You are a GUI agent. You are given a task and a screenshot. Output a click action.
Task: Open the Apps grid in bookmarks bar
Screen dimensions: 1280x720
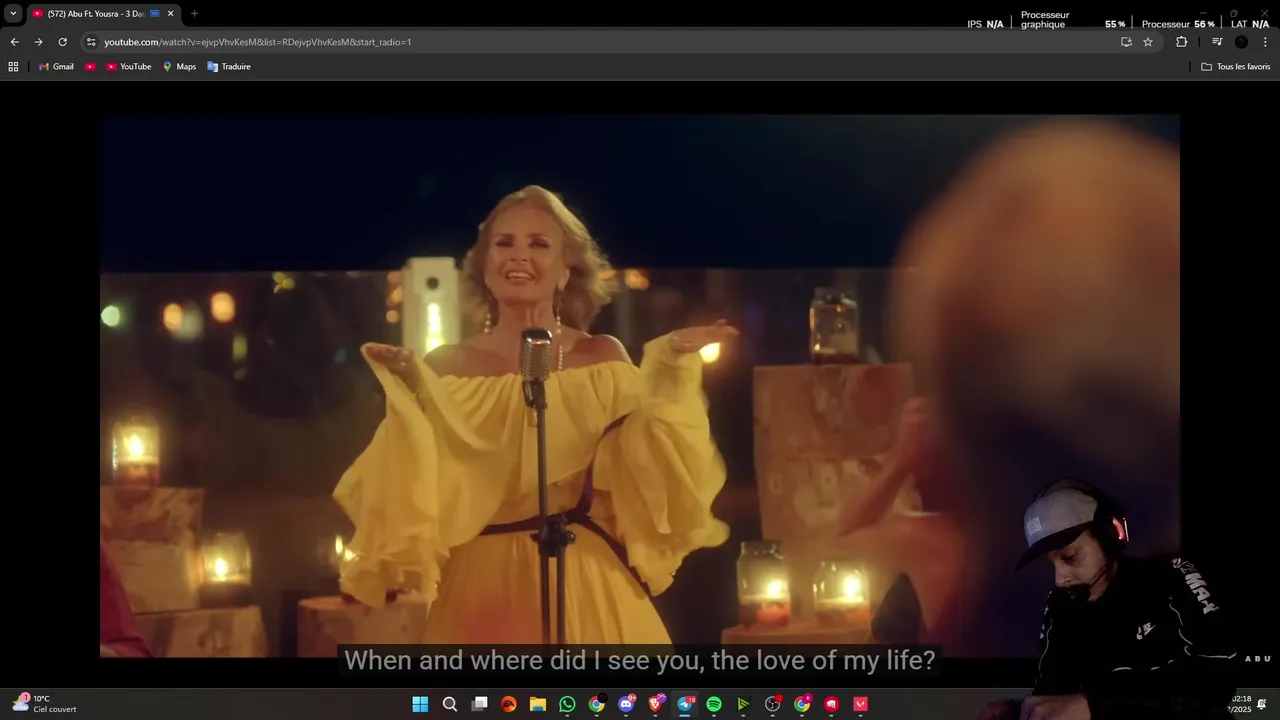(13, 67)
